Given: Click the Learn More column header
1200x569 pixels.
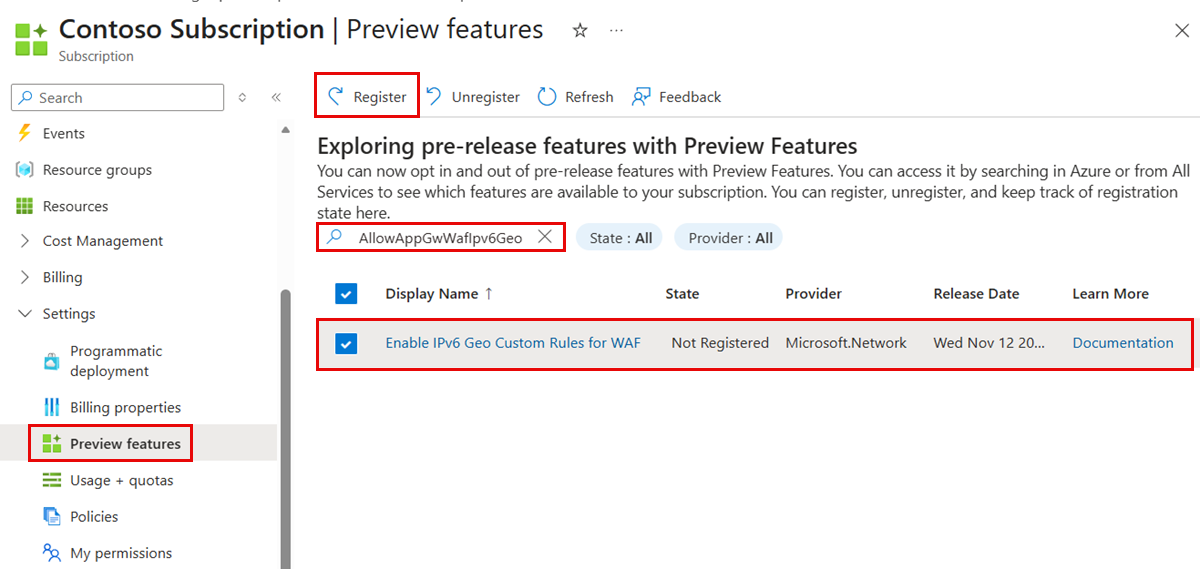Looking at the screenshot, I should [x=1110, y=293].
